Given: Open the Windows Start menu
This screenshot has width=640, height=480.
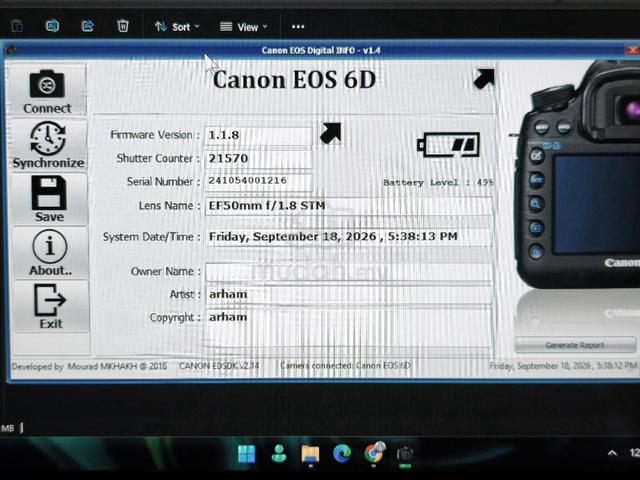Looking at the screenshot, I should coord(247,453).
